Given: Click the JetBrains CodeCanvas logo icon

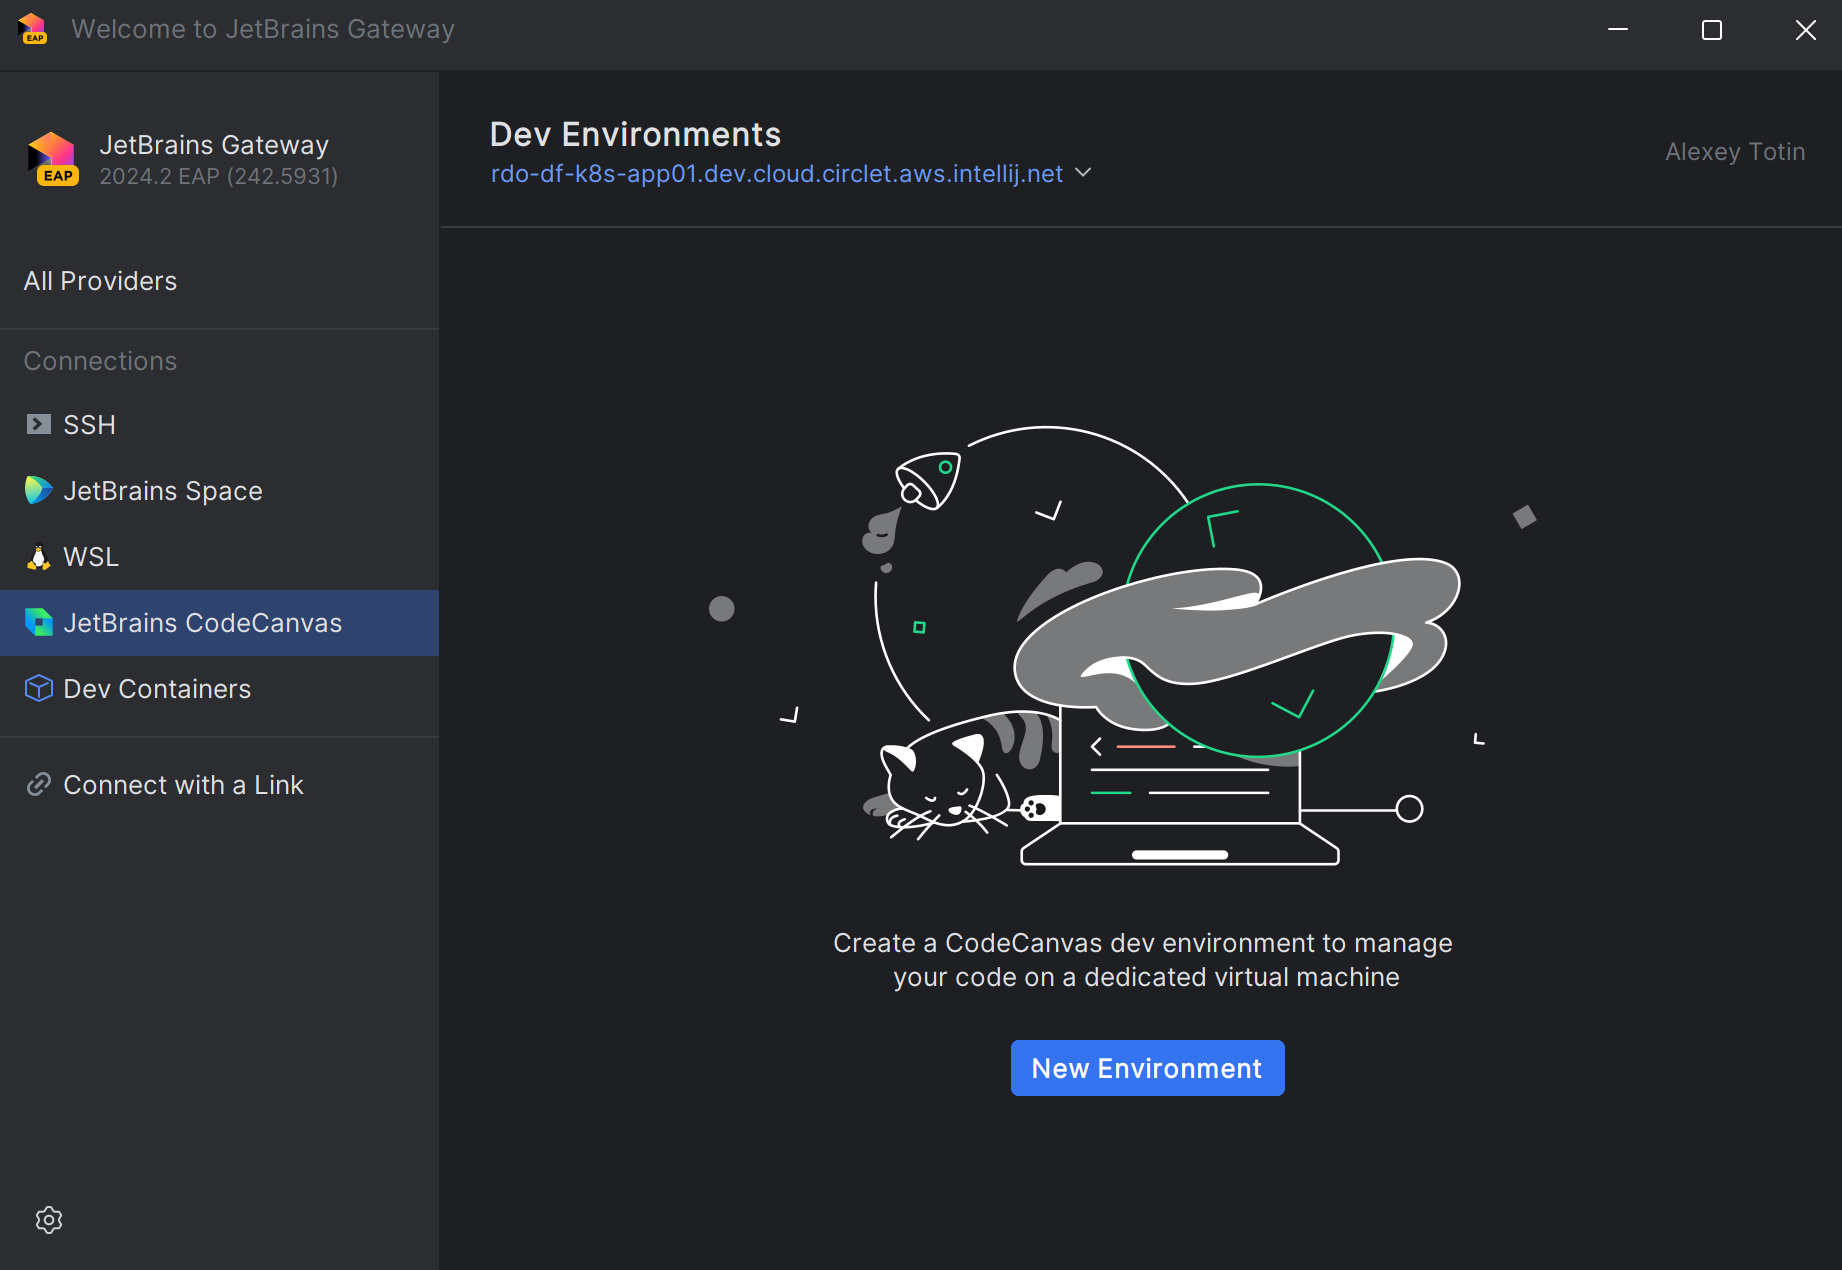Looking at the screenshot, I should [x=38, y=623].
